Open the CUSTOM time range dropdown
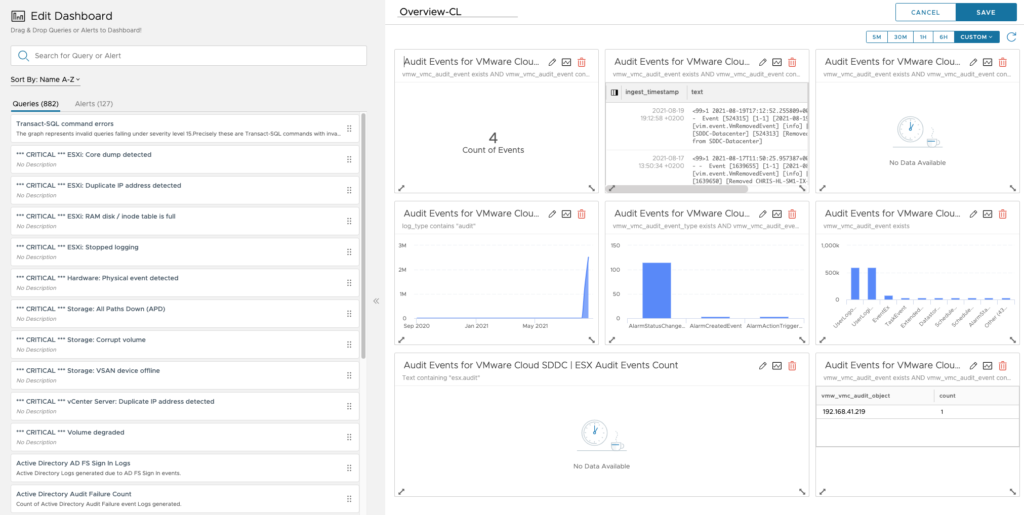1024x515 pixels. 976,37
